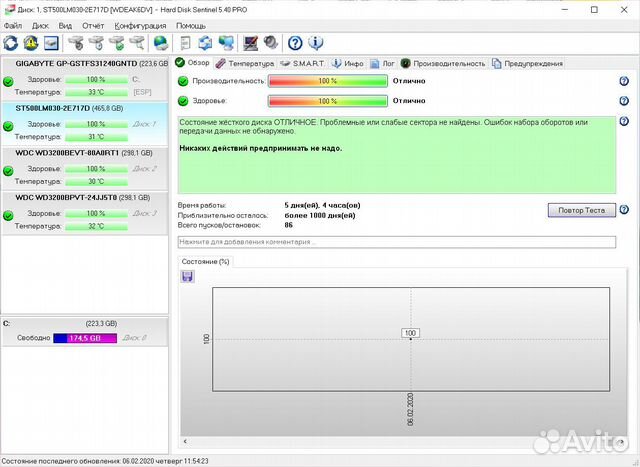Click the comment input field
This screenshot has height=467, width=640.
[396, 241]
